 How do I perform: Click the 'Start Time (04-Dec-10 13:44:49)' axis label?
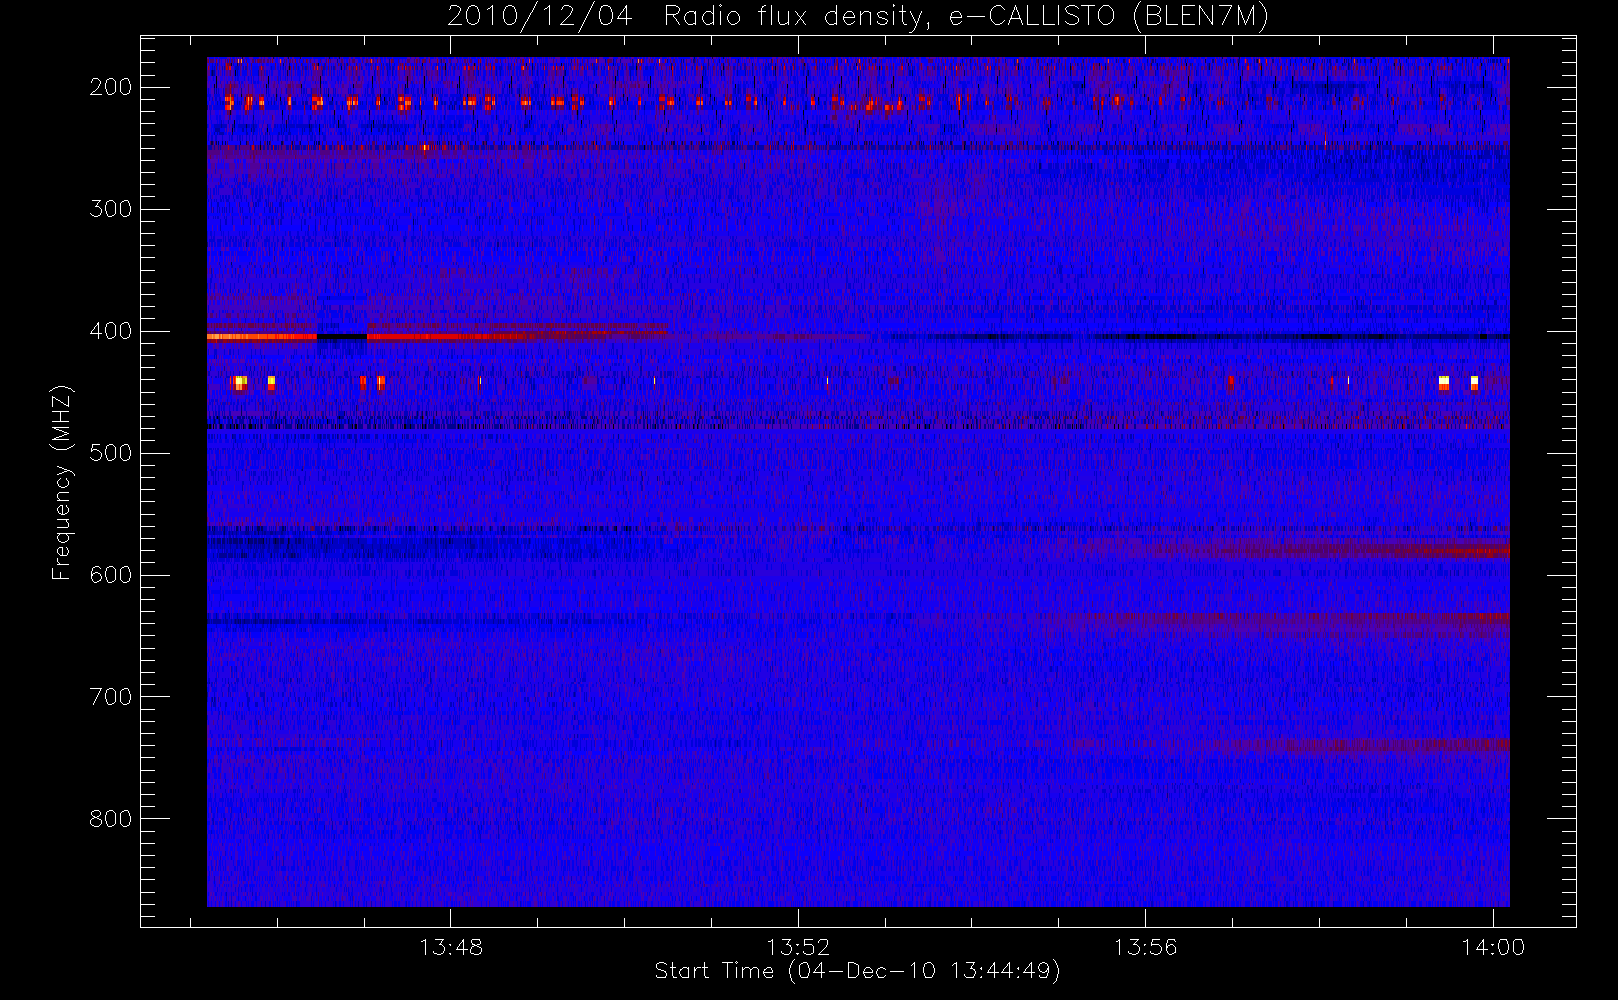click(857, 971)
